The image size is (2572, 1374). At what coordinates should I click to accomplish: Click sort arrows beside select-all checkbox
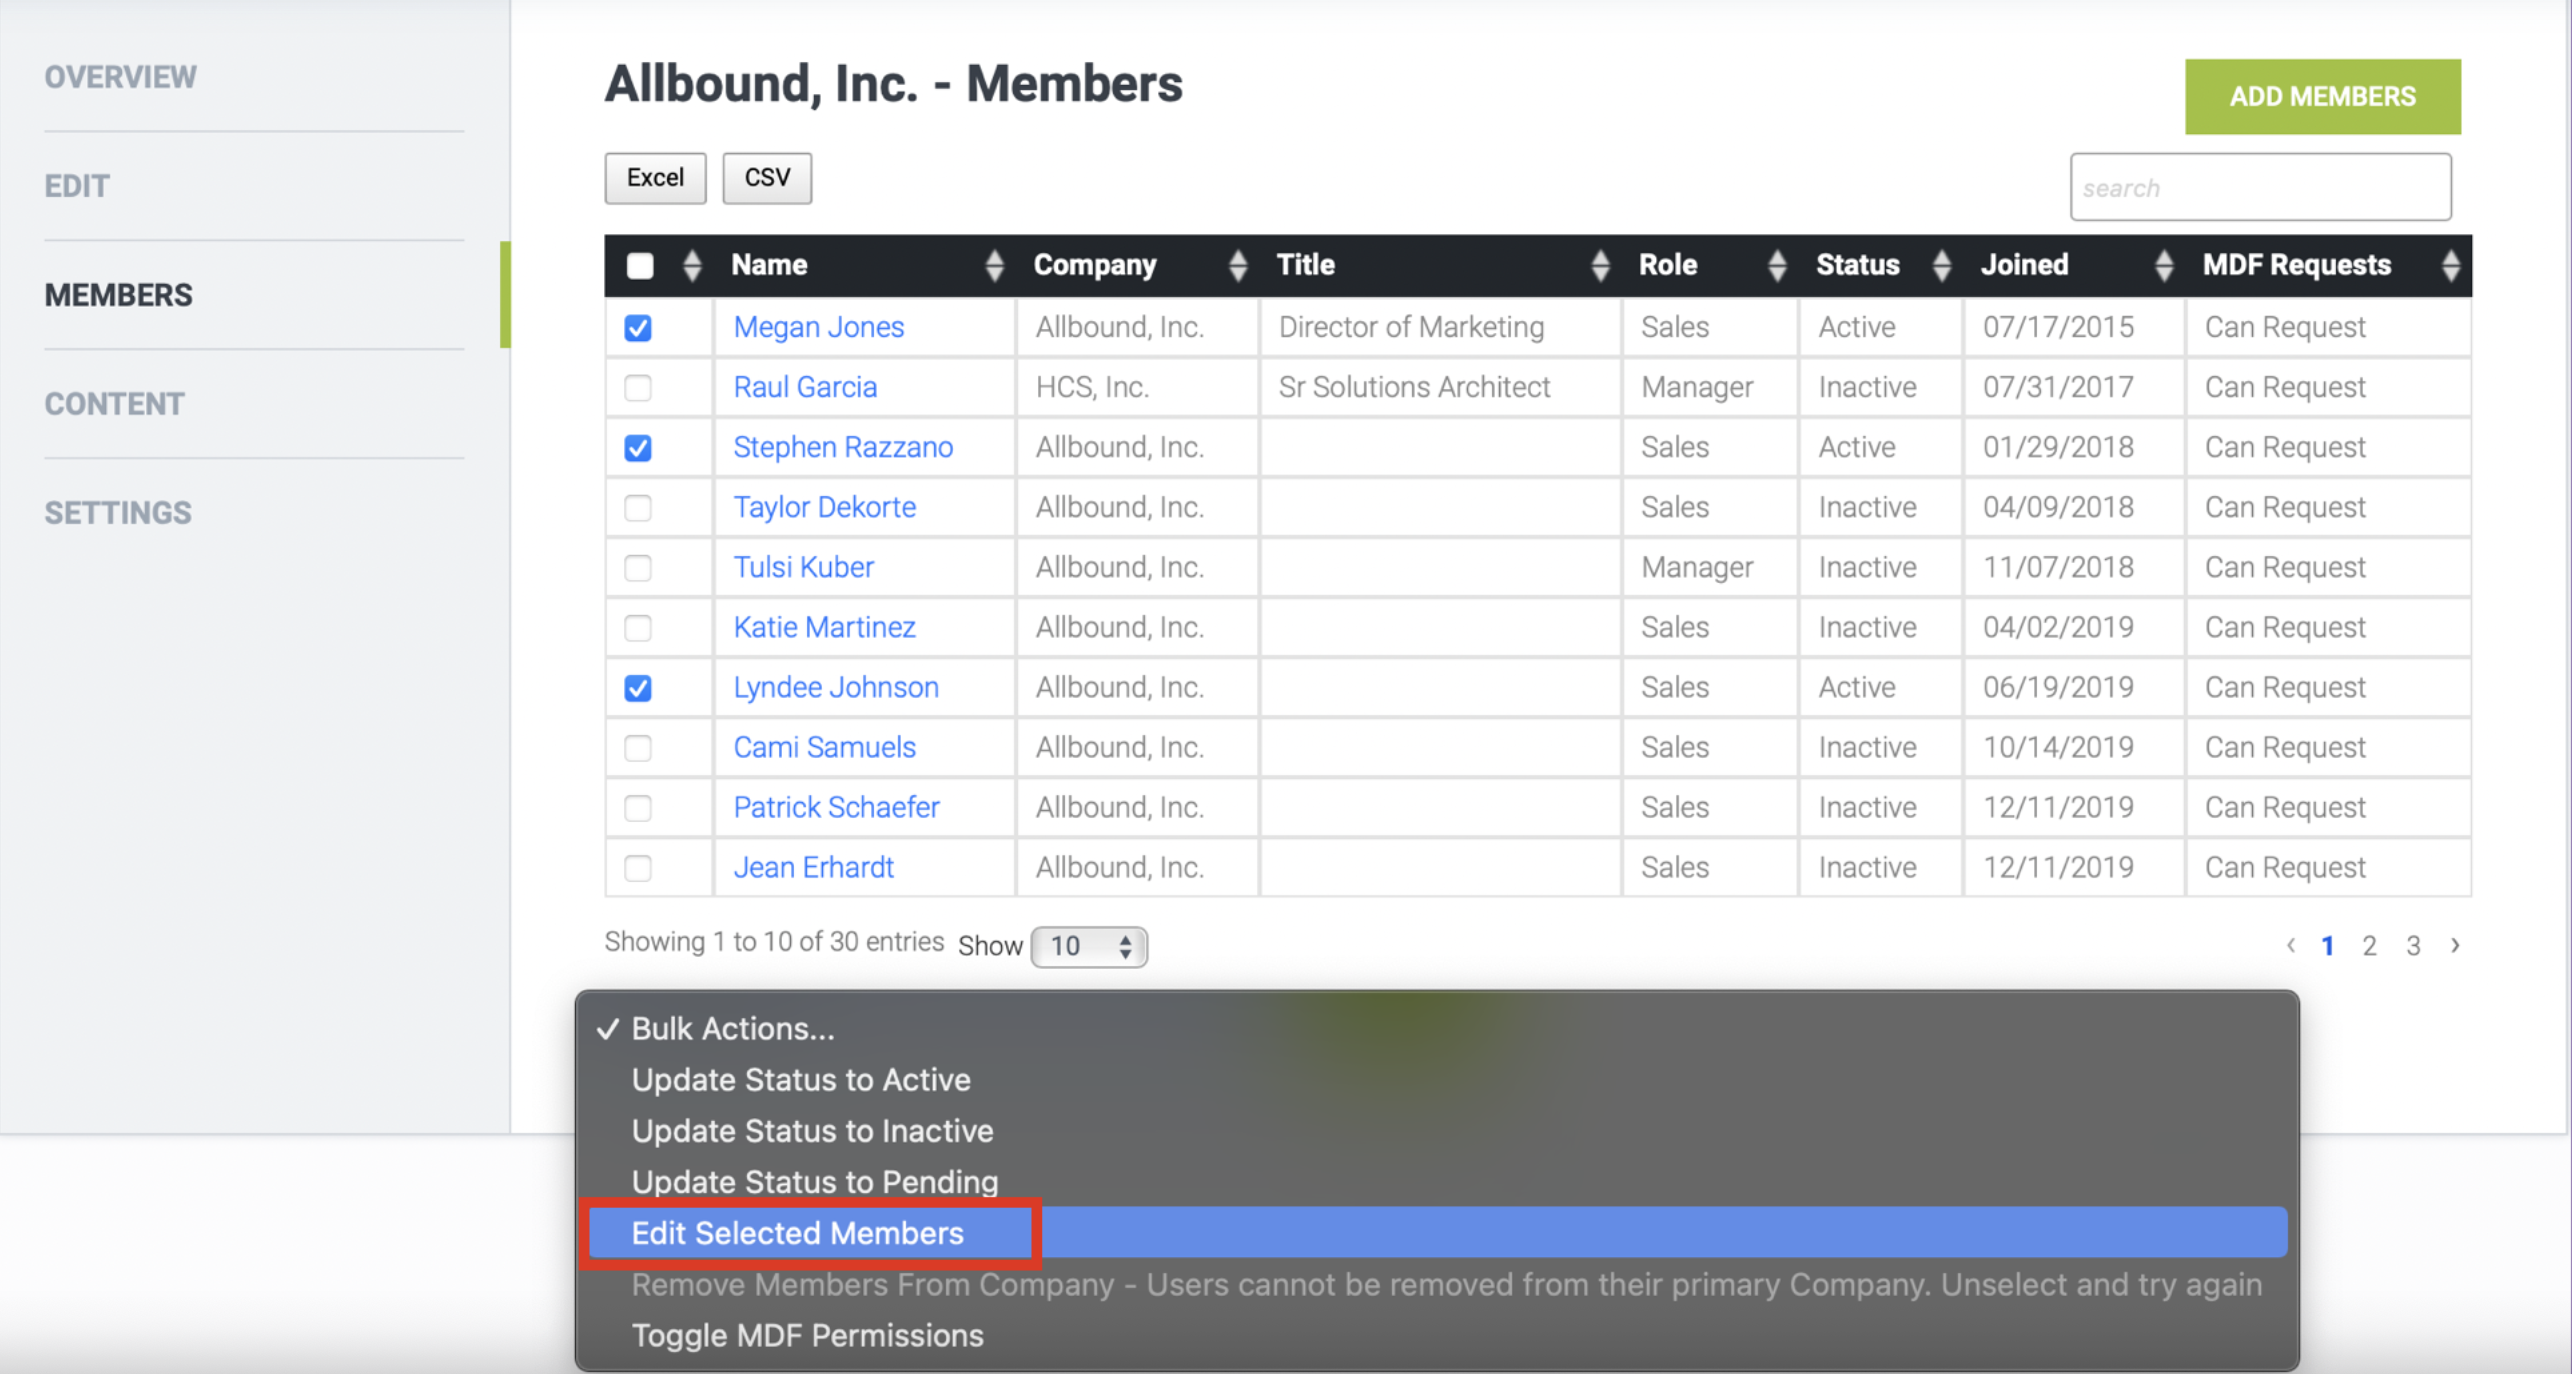(691, 265)
